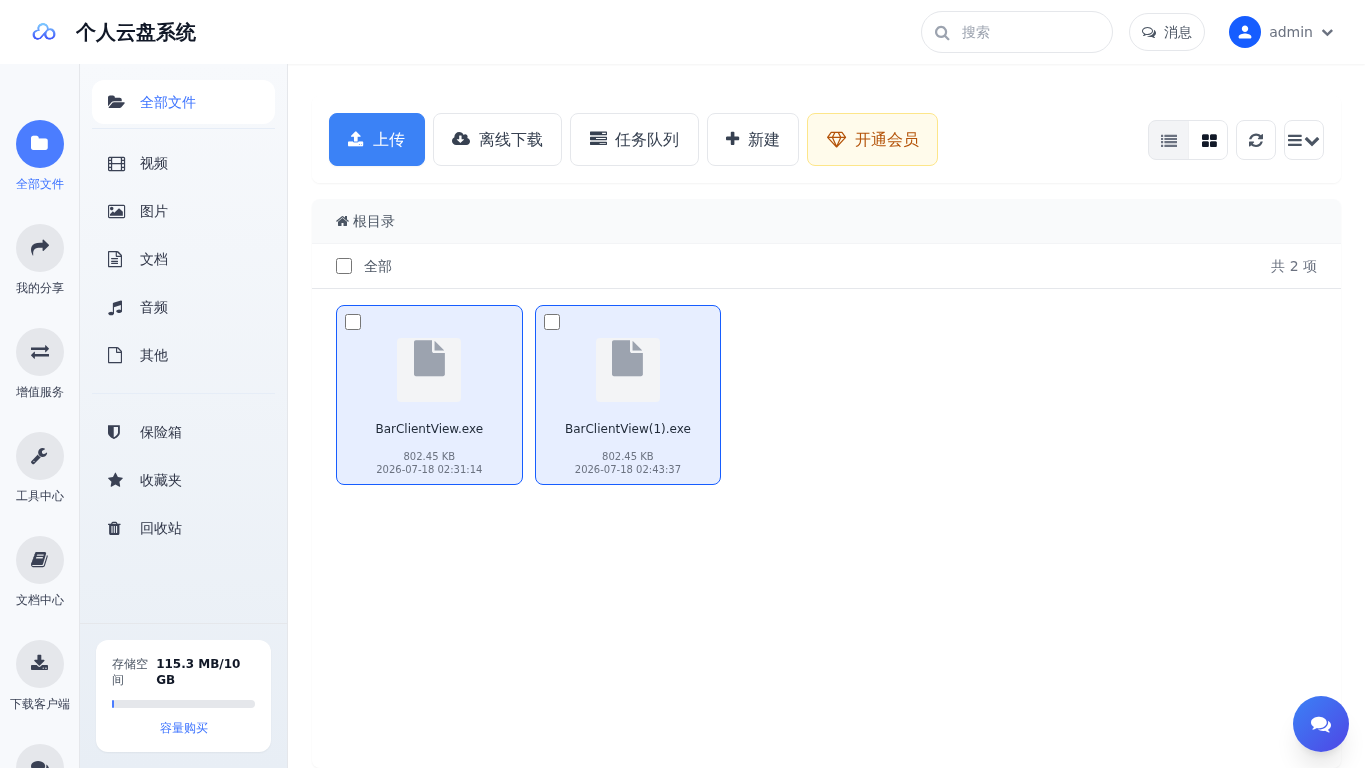Select 图片 category
The height and width of the screenshot is (768, 1365).
(183, 212)
